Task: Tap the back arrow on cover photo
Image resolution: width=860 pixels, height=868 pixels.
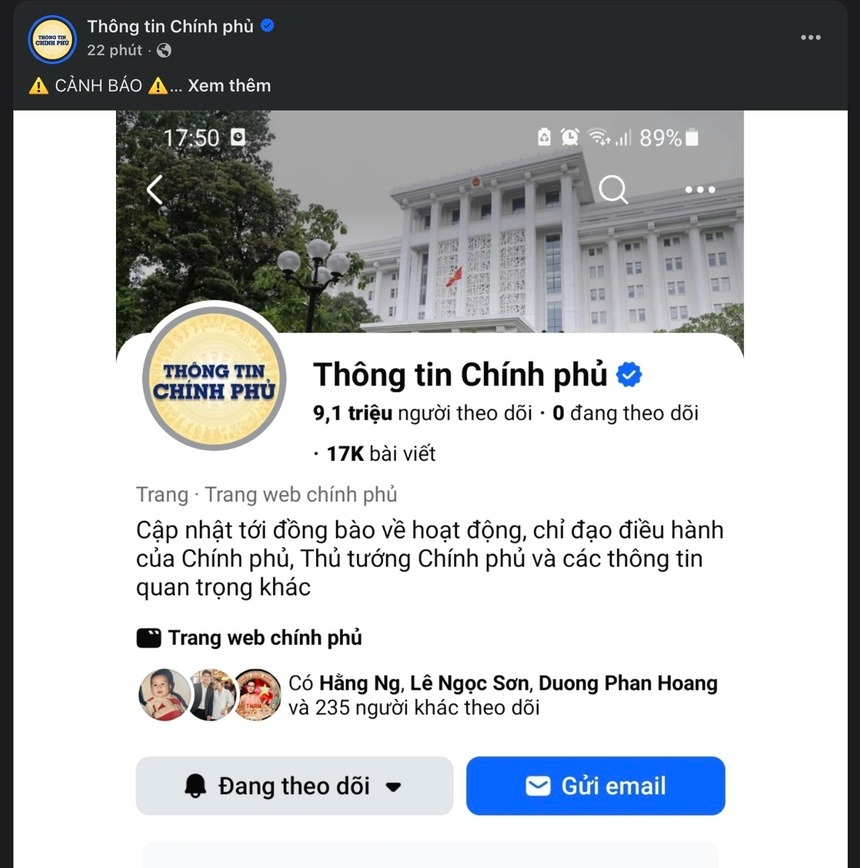Action: (x=154, y=190)
